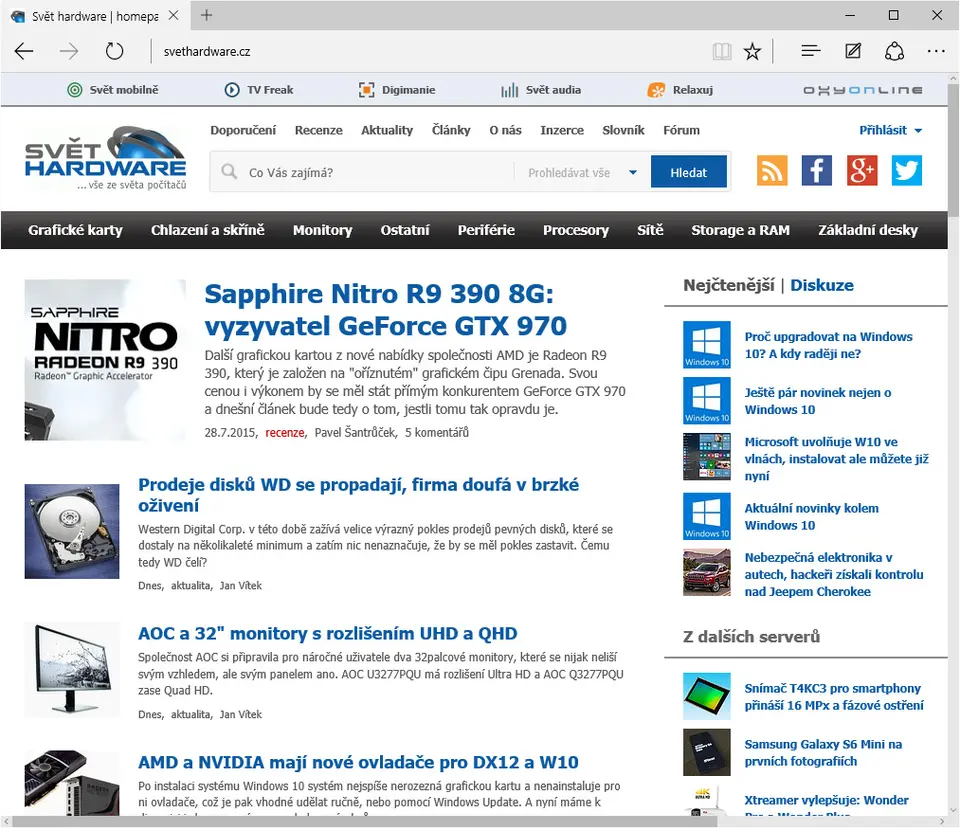Click the browser refresh button
Screen dimensions: 960x828
pos(114,51)
